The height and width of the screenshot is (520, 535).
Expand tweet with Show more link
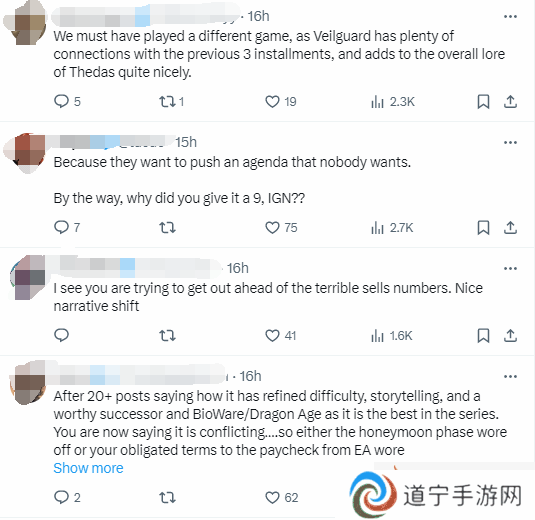[88, 468]
